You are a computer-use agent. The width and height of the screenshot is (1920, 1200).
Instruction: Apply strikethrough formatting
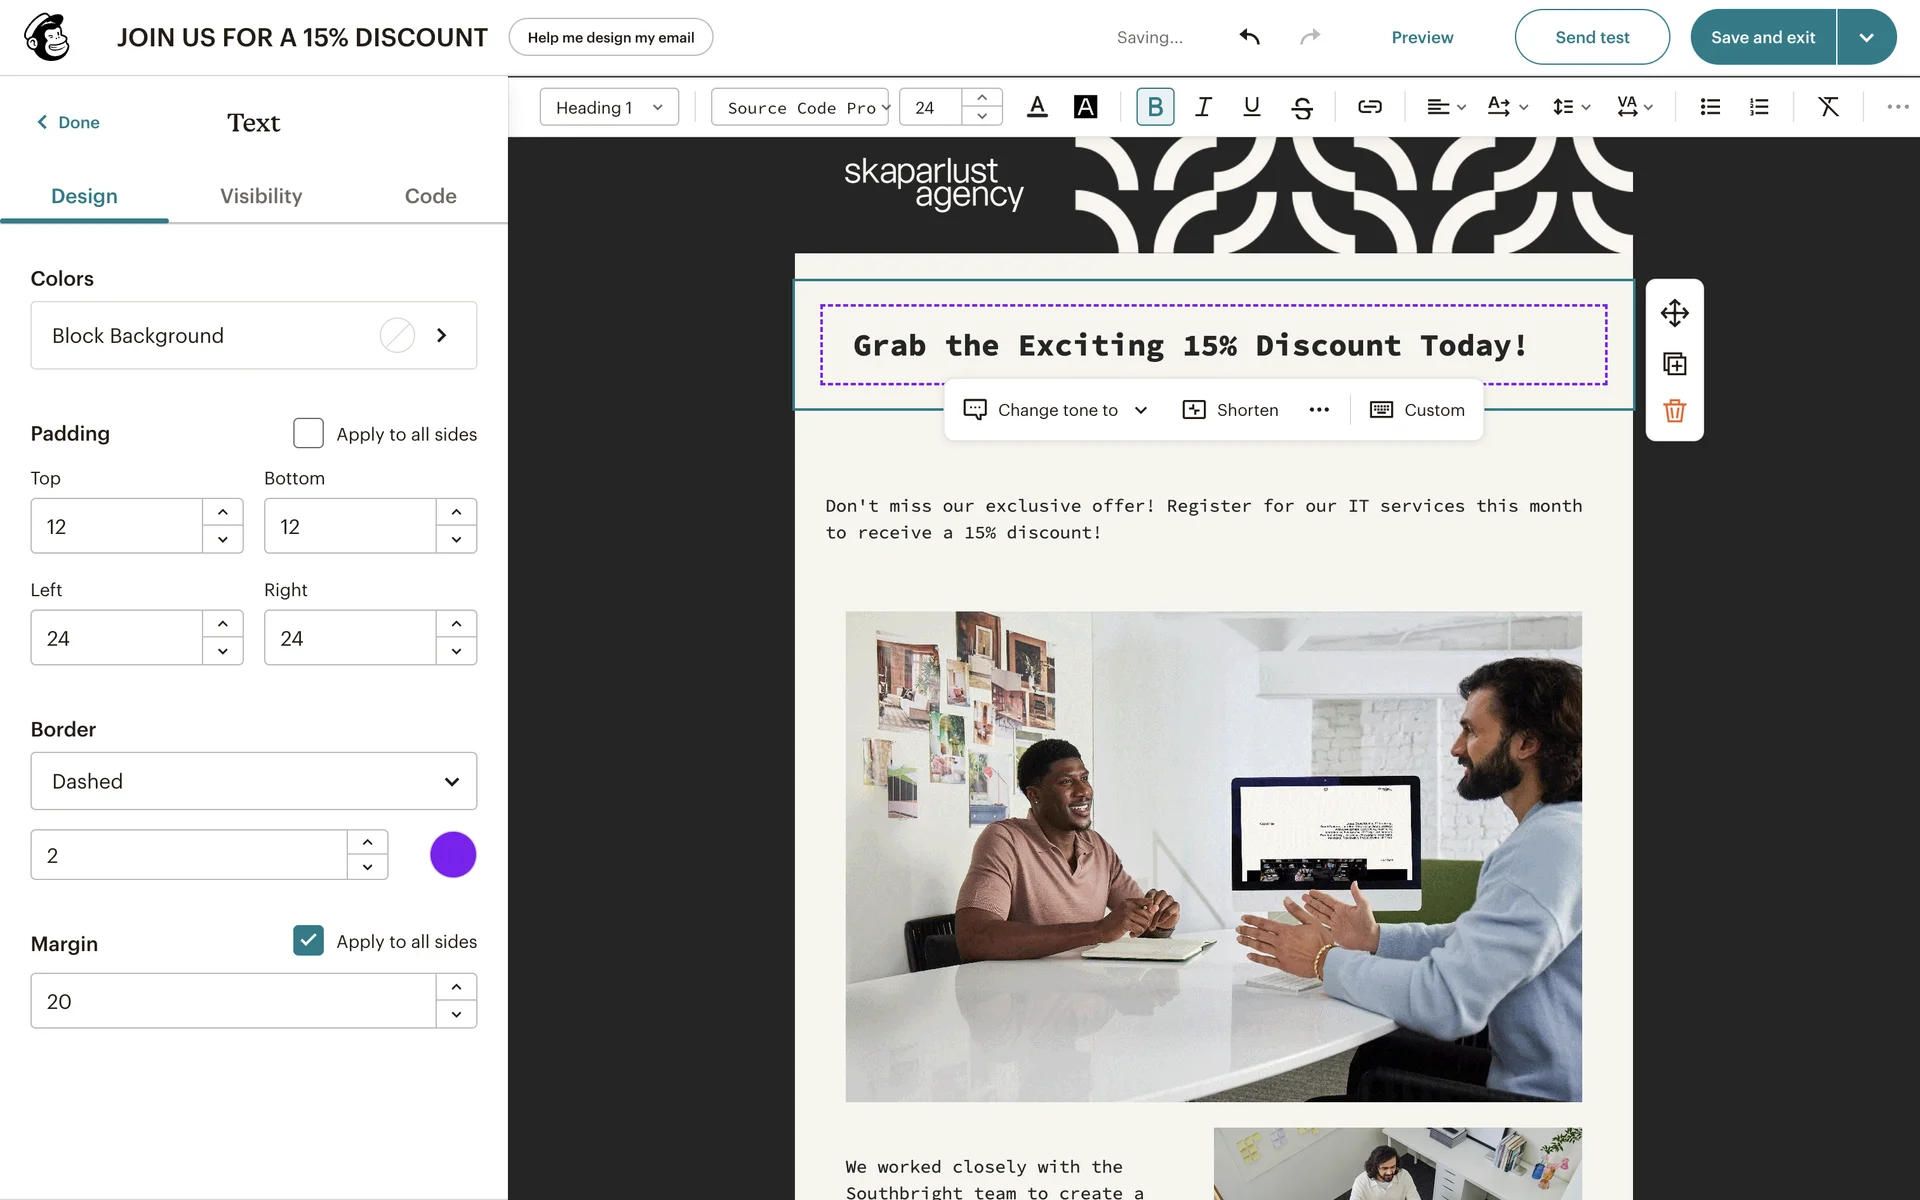(1301, 107)
